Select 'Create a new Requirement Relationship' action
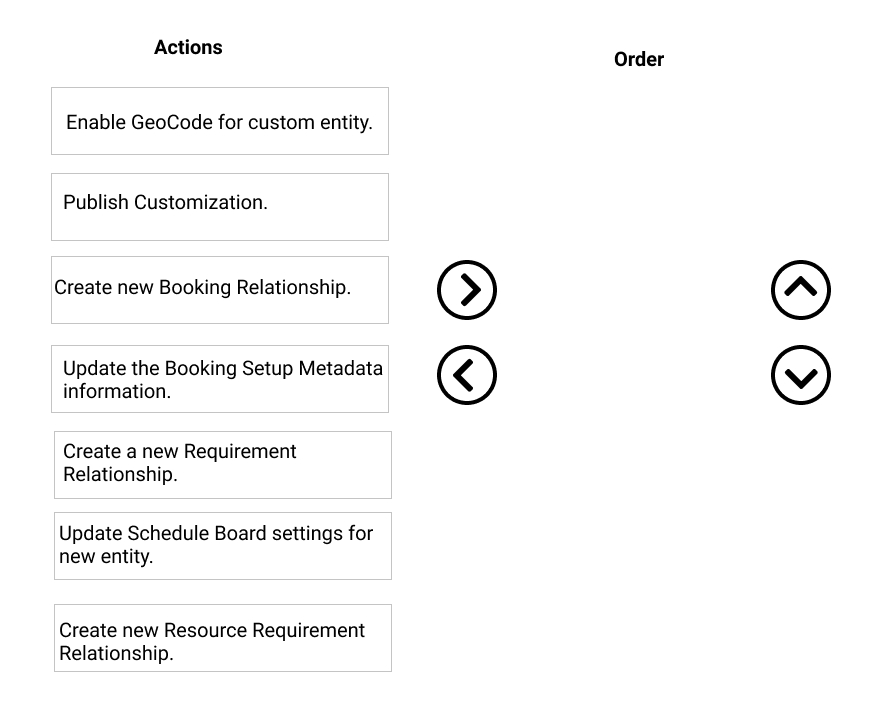The image size is (873, 715). point(223,465)
